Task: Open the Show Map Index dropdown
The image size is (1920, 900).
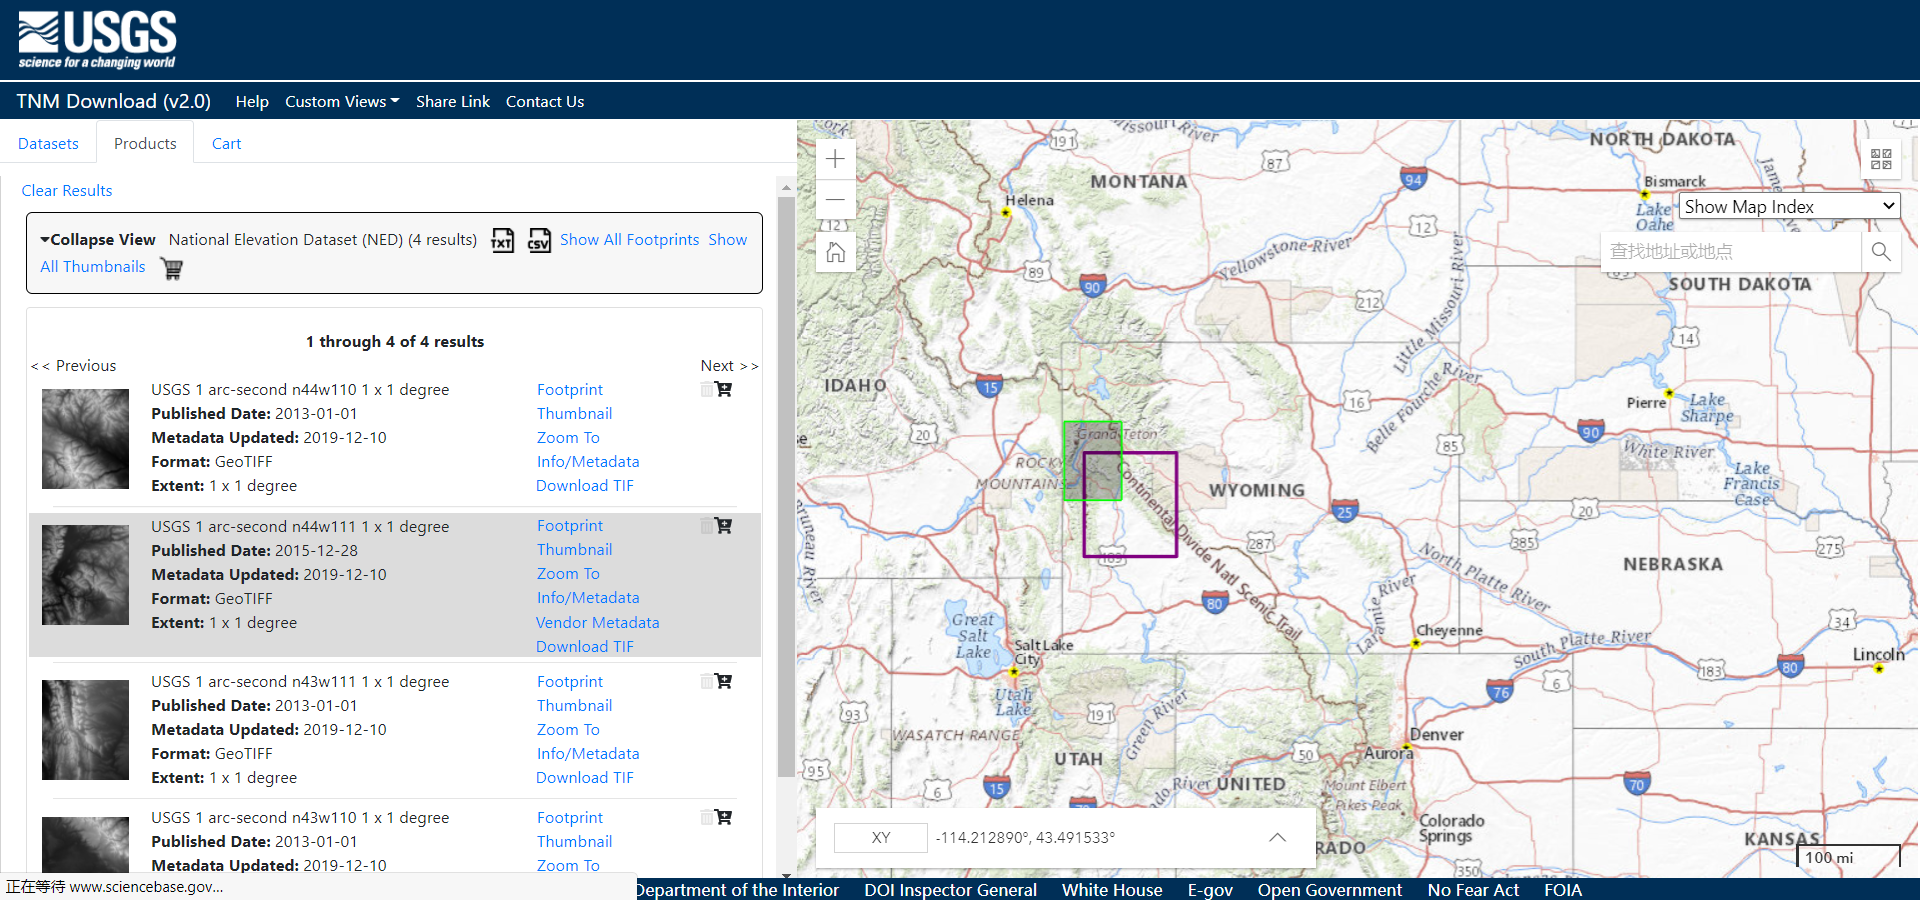Action: click(x=1789, y=206)
